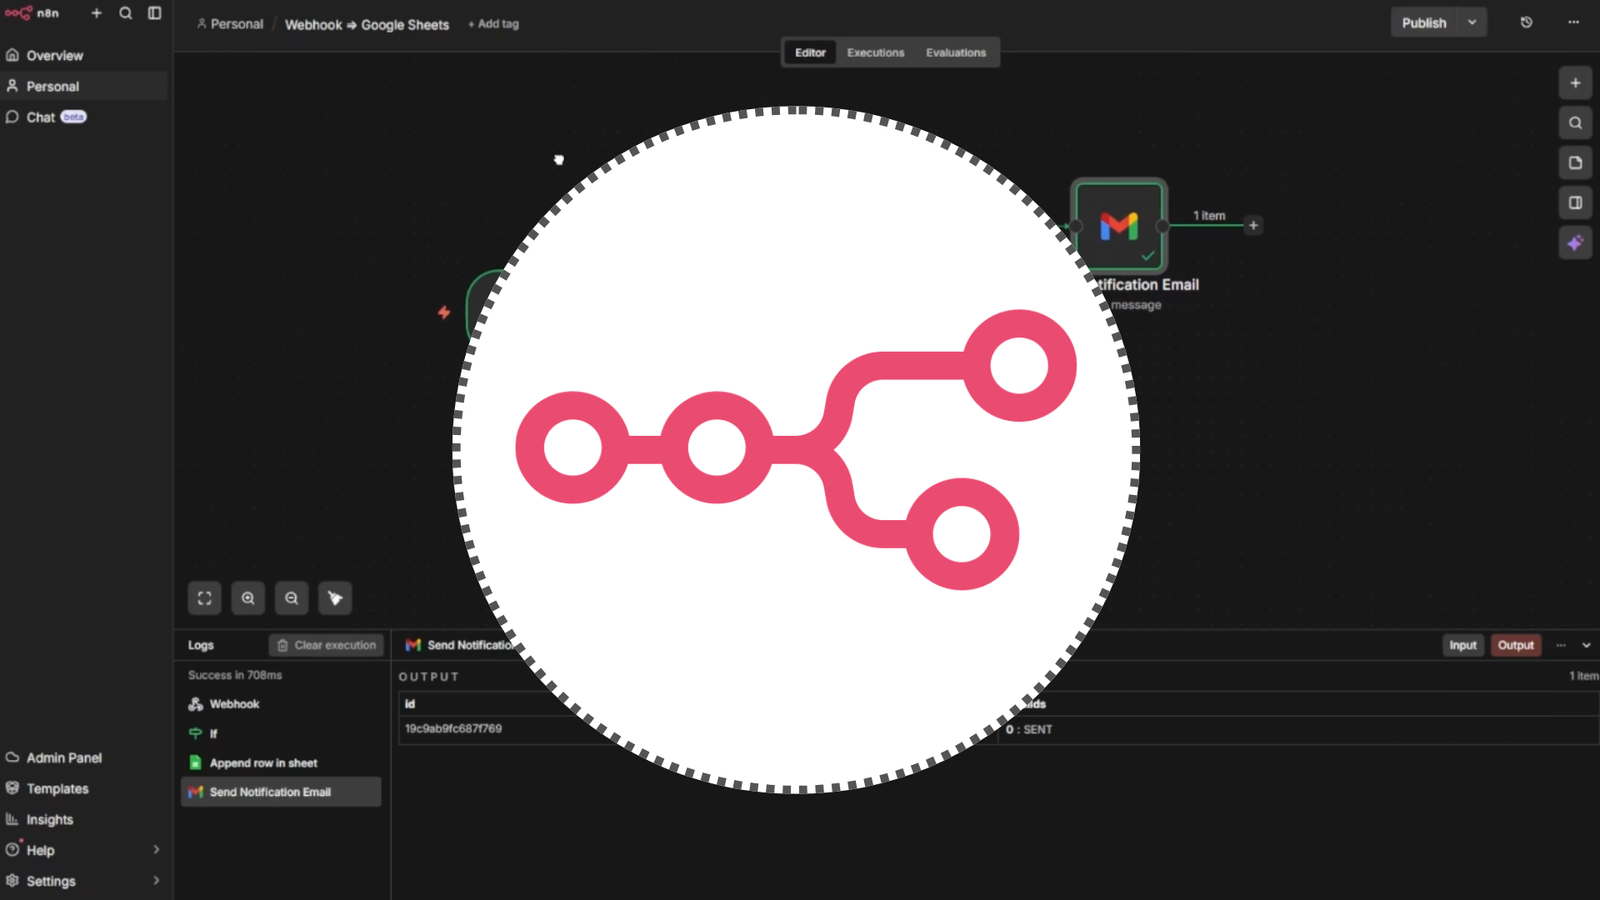Expand the Help sidebar item
Image resolution: width=1600 pixels, height=900 pixels.
(x=156, y=850)
